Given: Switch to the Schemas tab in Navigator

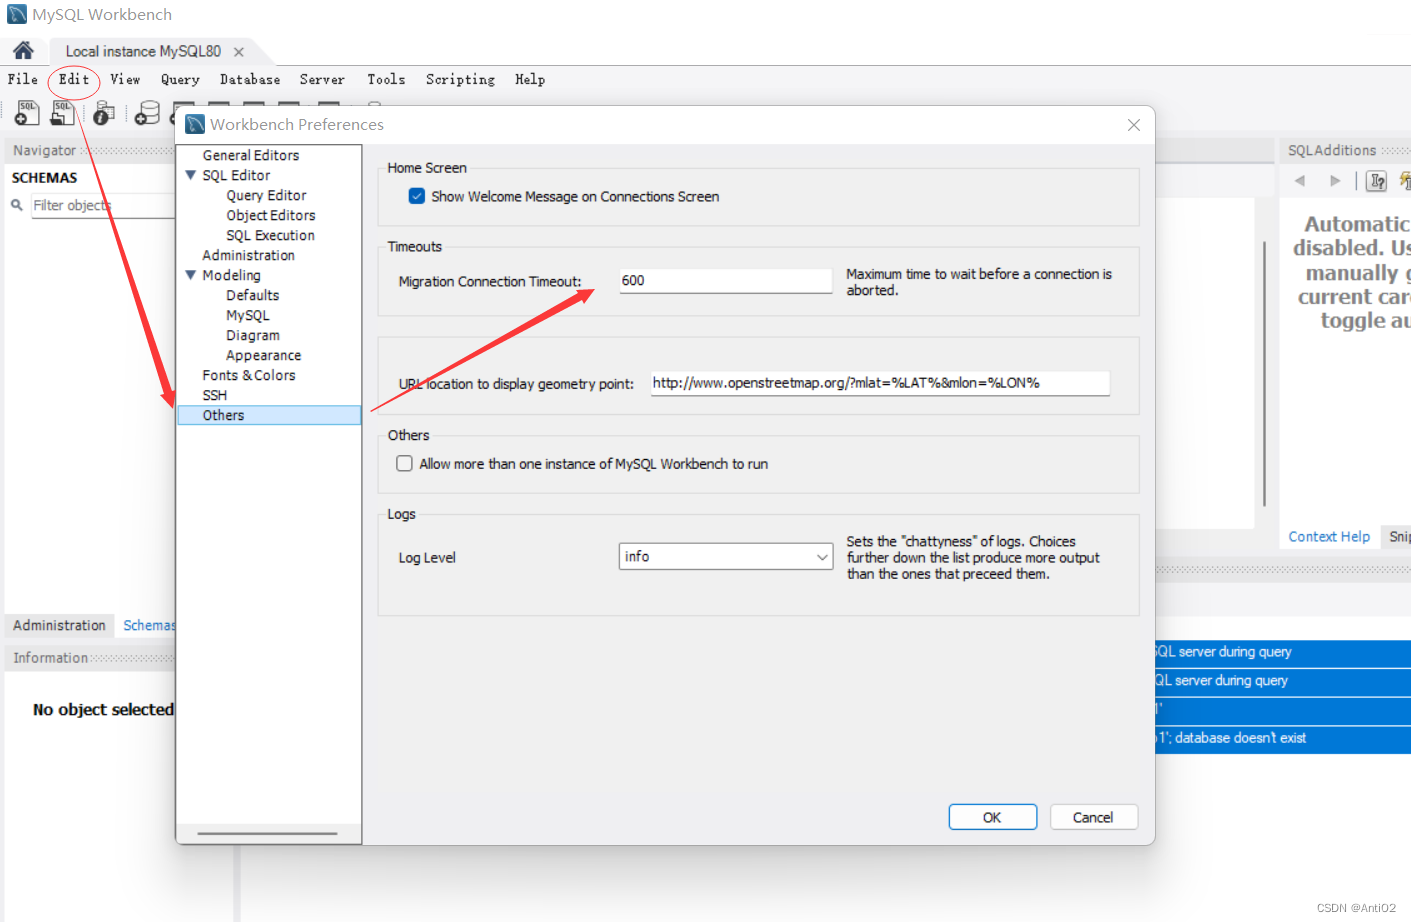Looking at the screenshot, I should tap(148, 625).
